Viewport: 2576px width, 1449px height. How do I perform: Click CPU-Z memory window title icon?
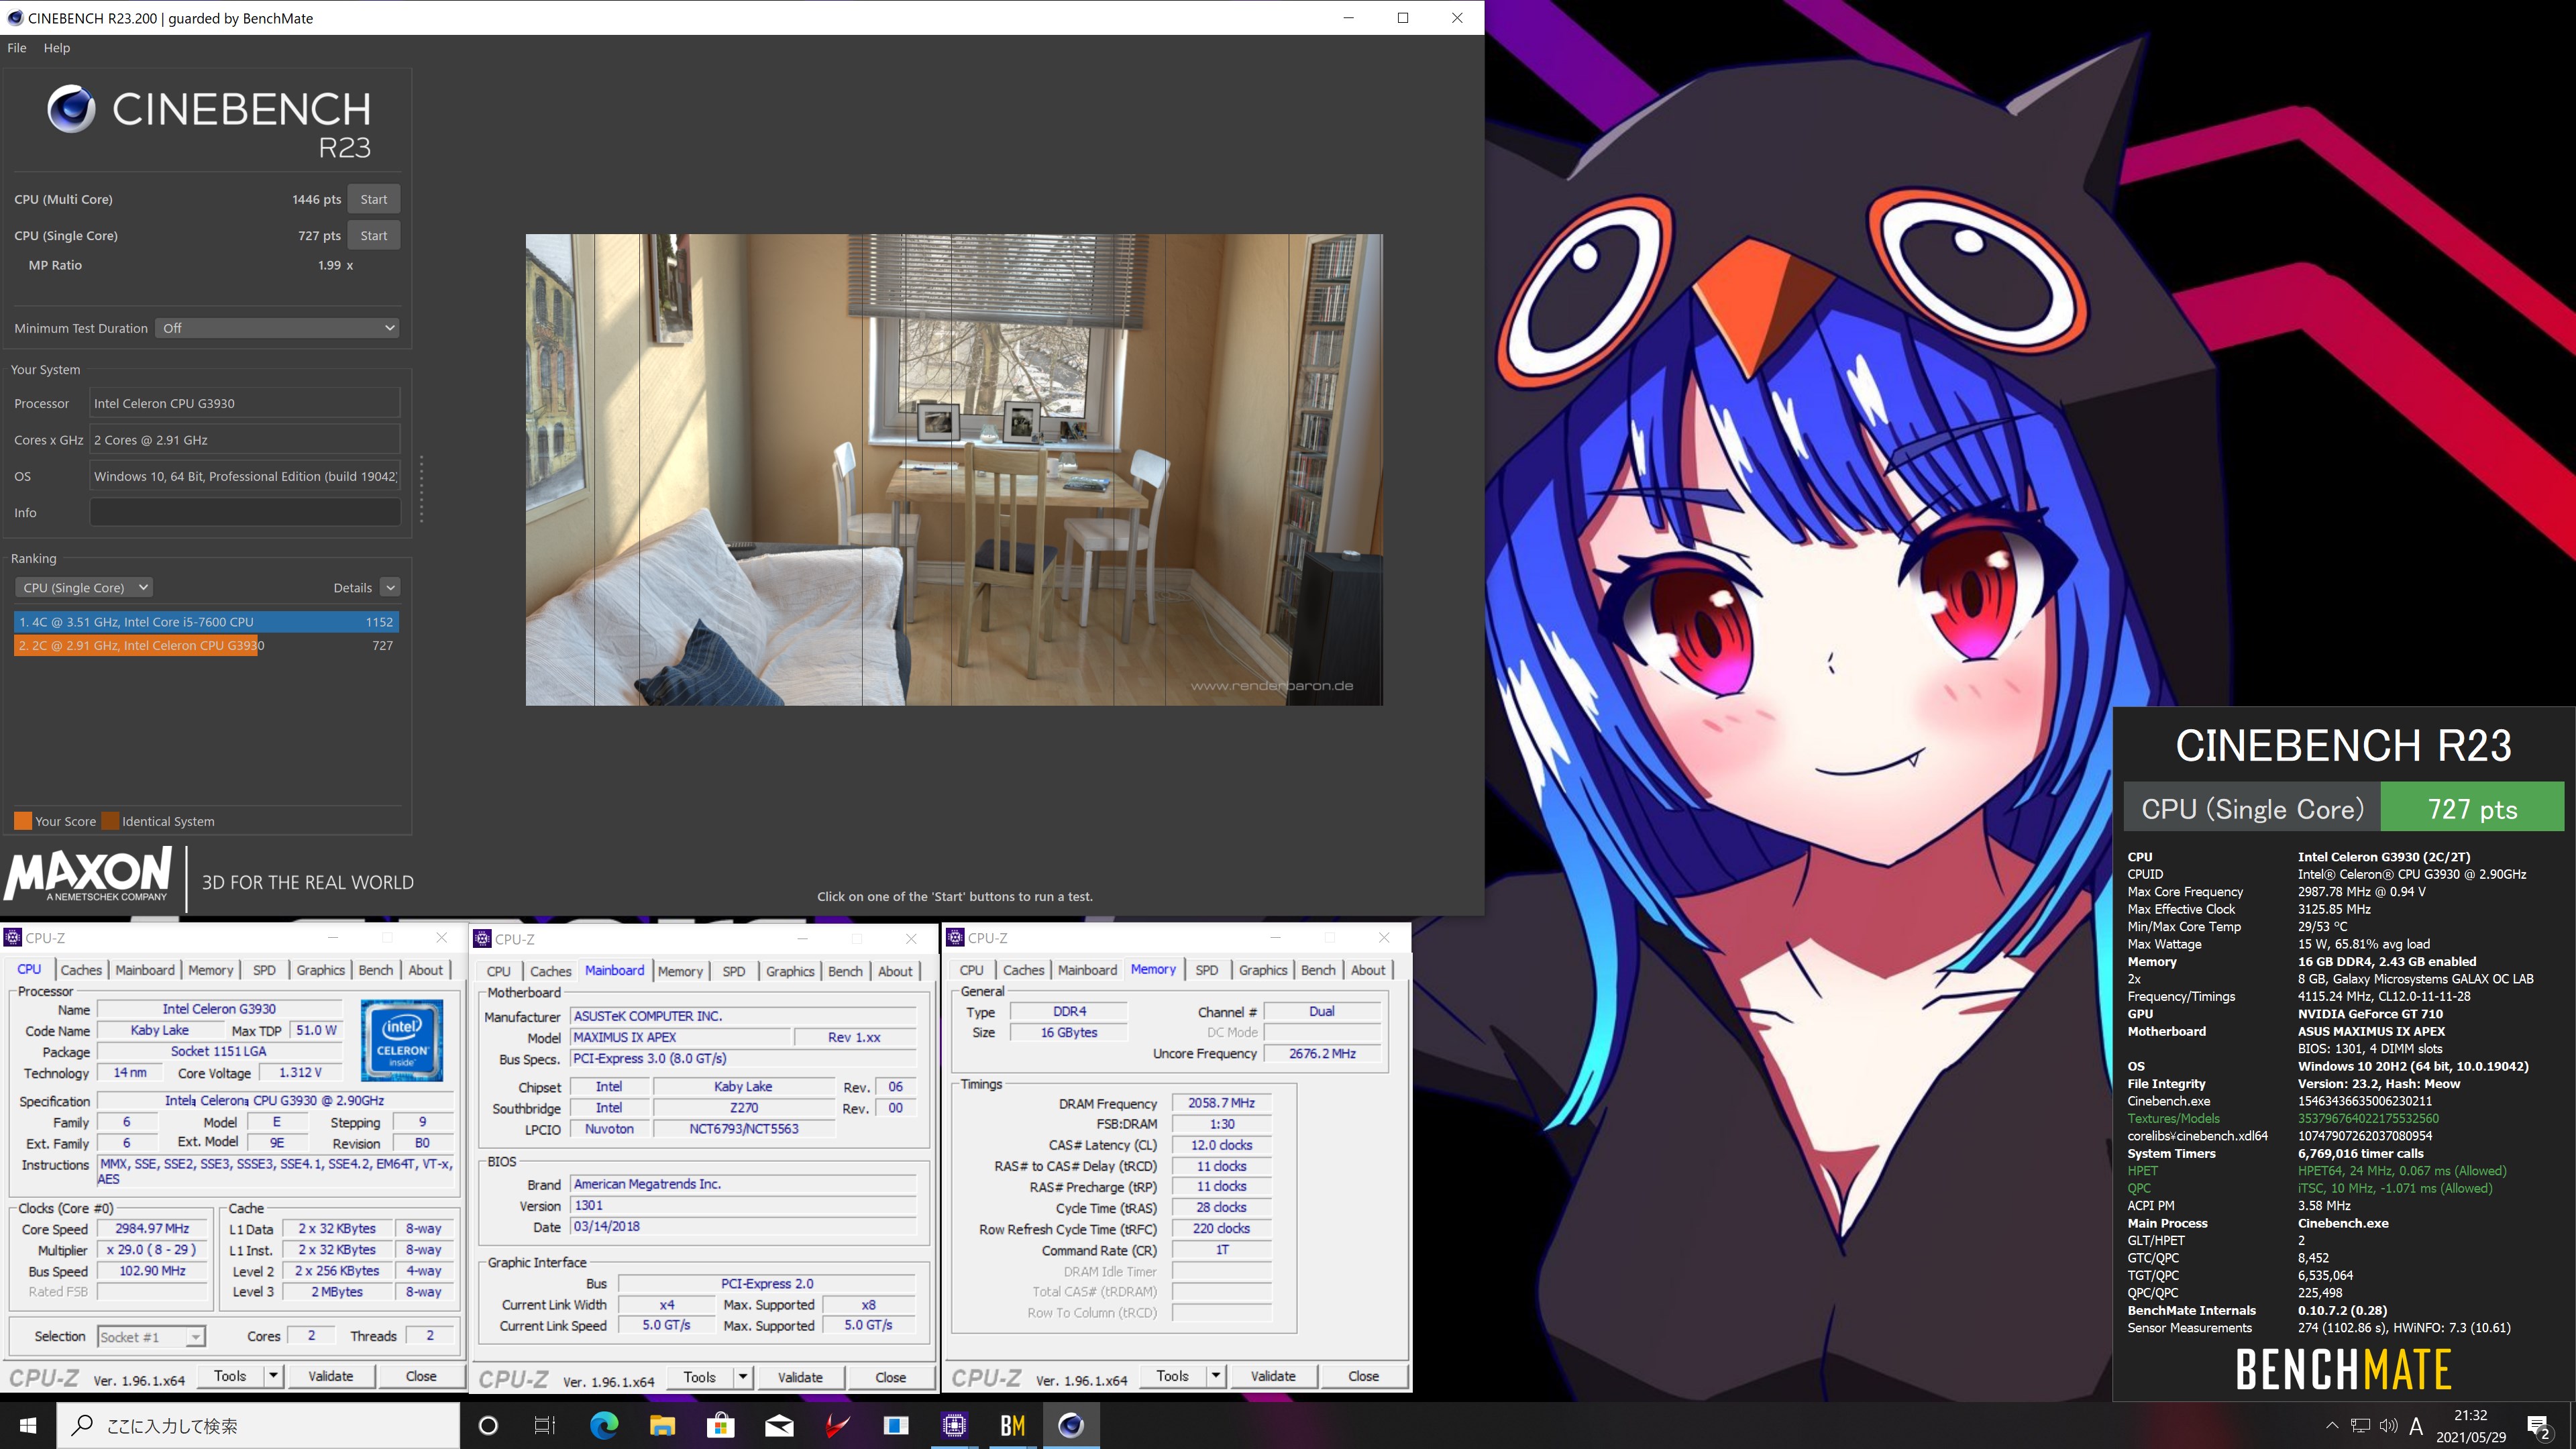[955, 937]
